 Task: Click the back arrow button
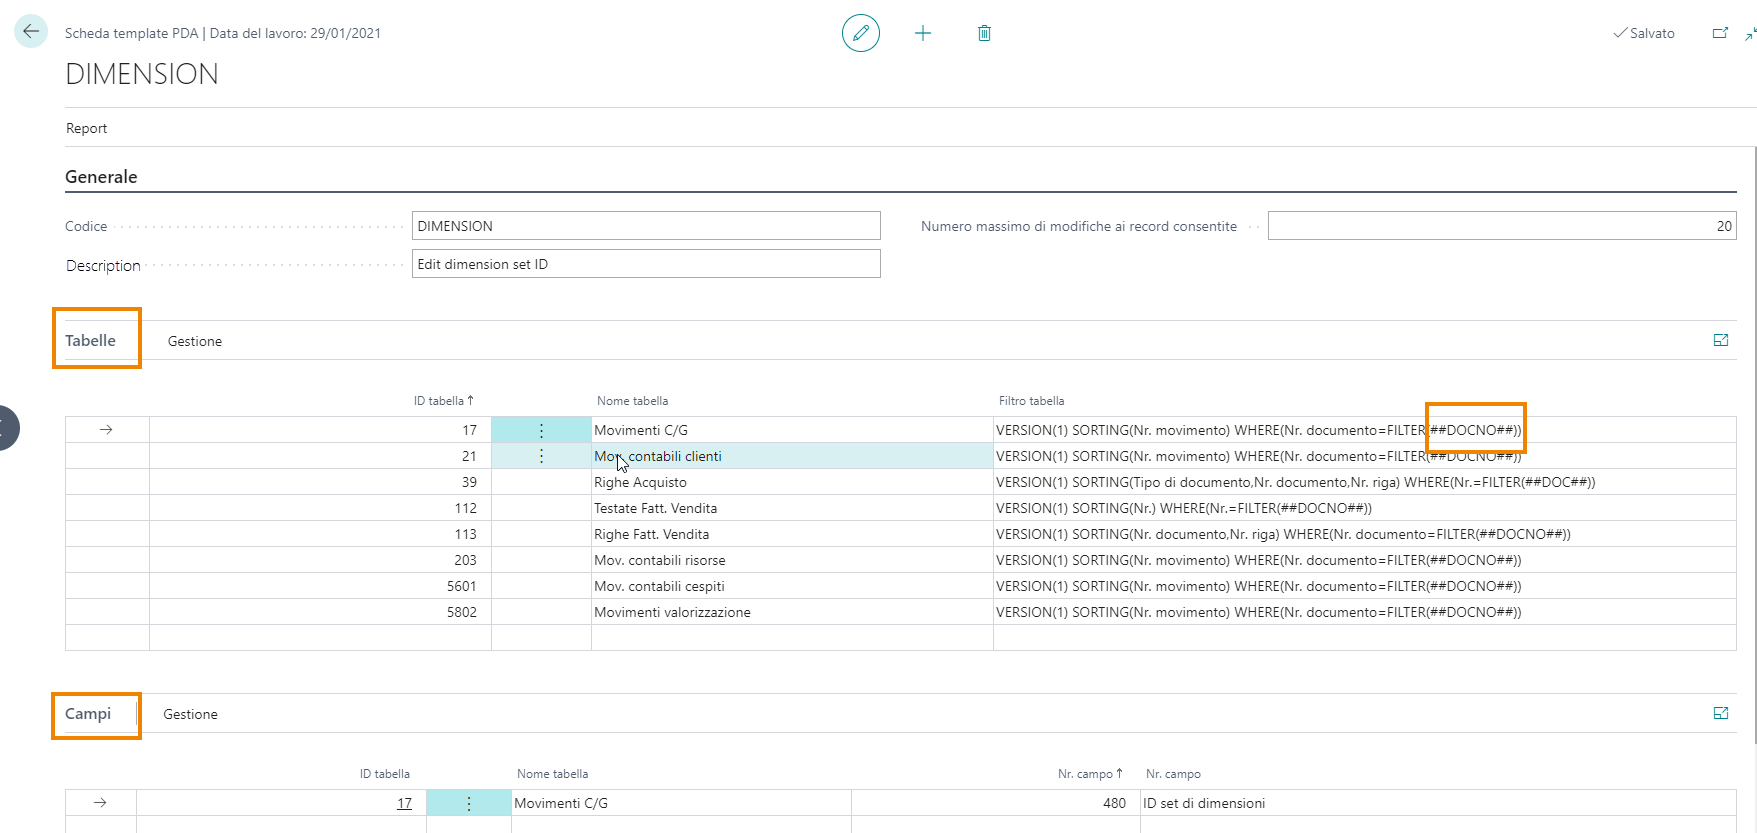(31, 32)
